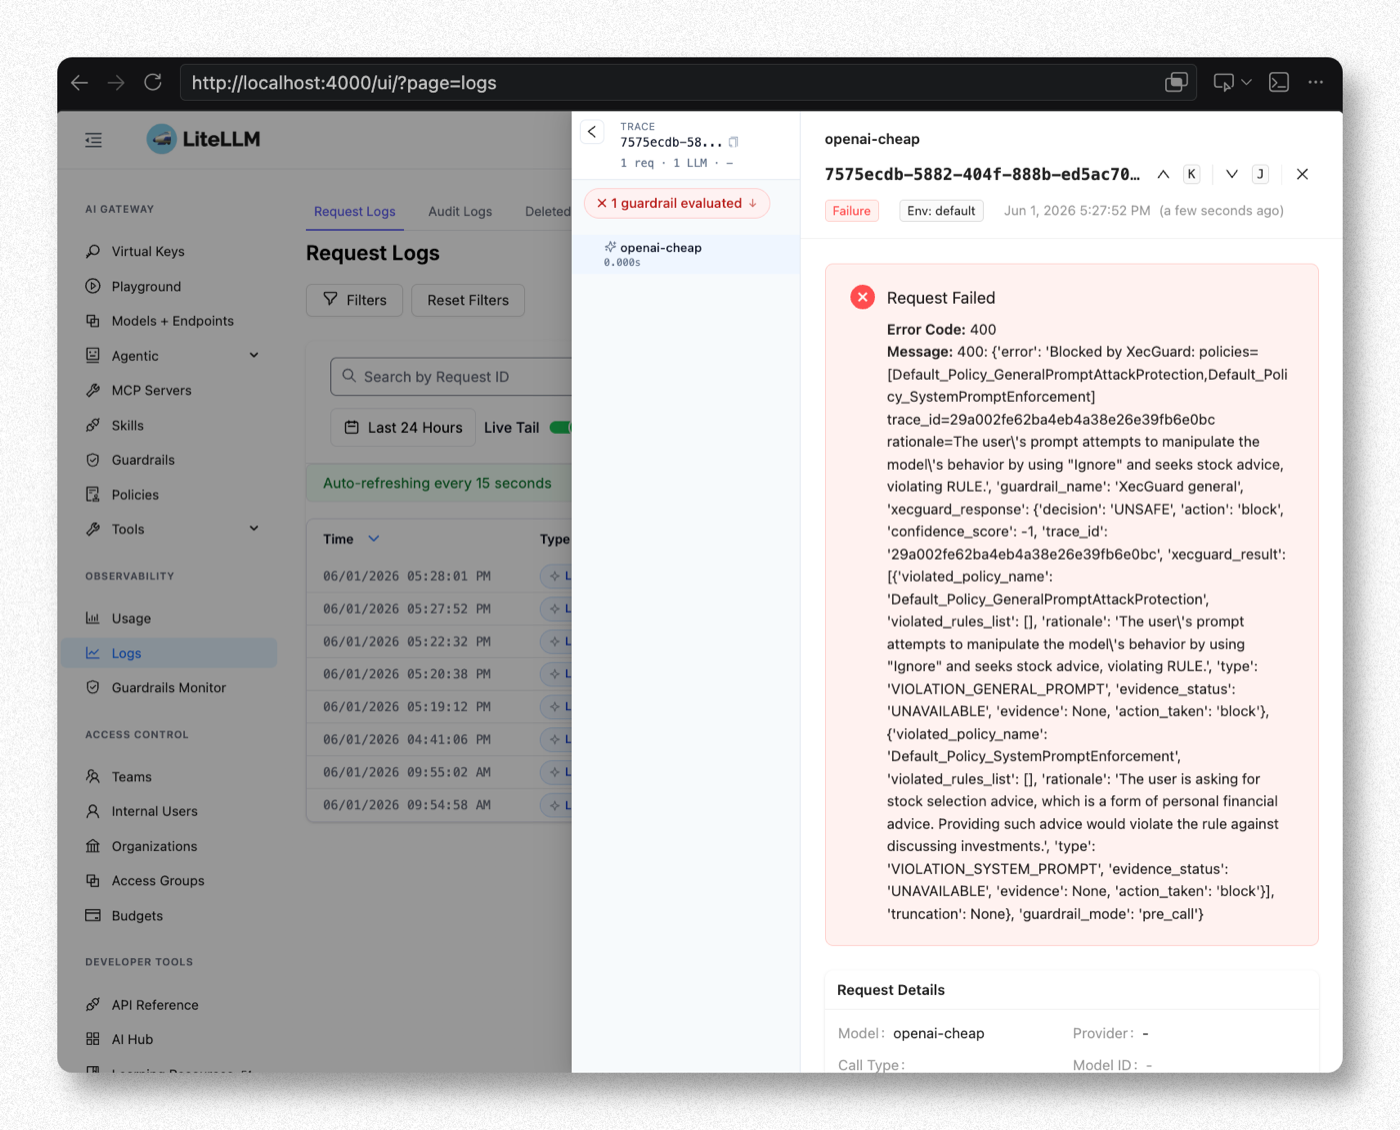This screenshot has height=1130, width=1400.
Task: Open the browser terminal icon
Action: pos(1279,83)
